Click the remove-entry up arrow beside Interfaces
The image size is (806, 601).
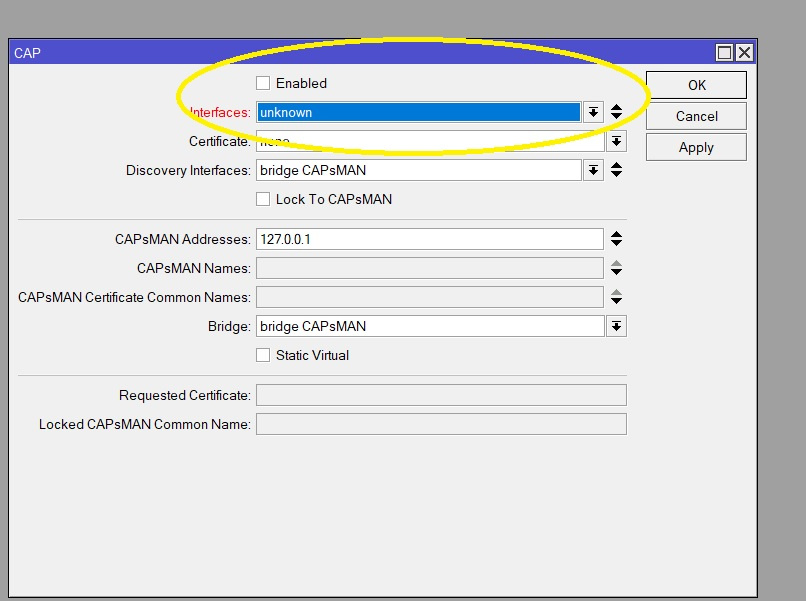coord(616,107)
